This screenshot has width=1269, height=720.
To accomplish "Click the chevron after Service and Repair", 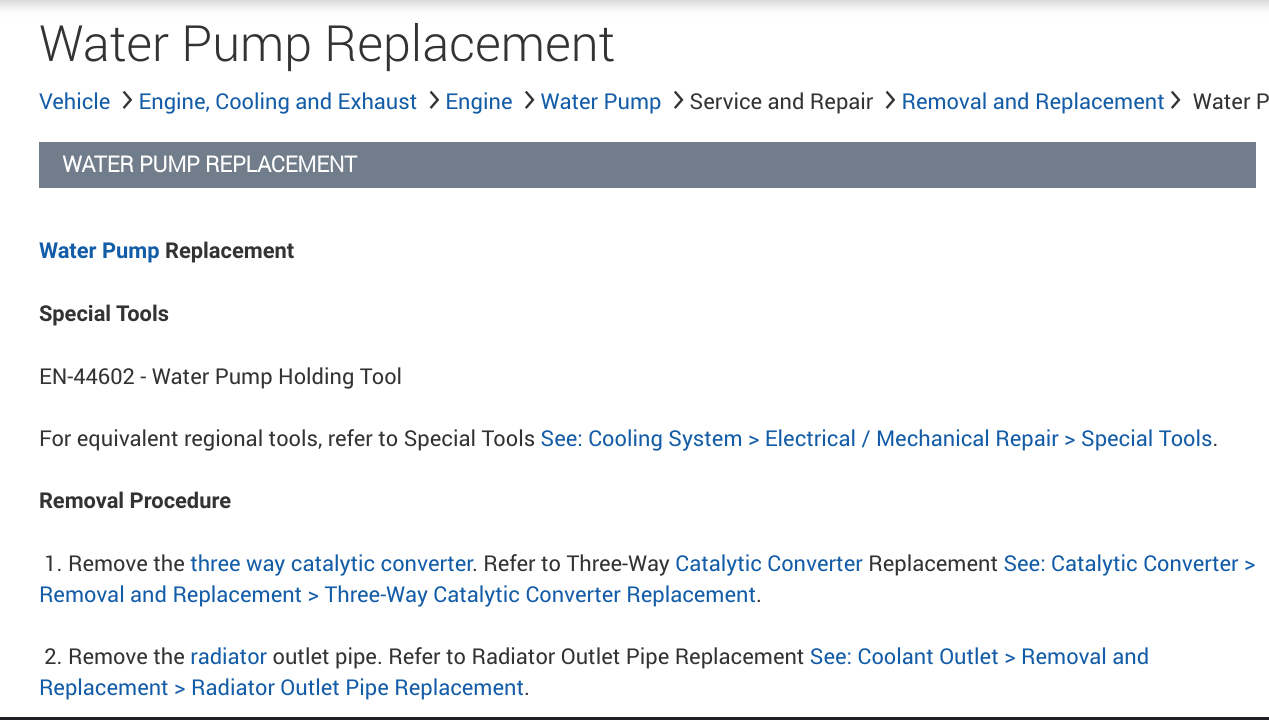I will tap(889, 101).
